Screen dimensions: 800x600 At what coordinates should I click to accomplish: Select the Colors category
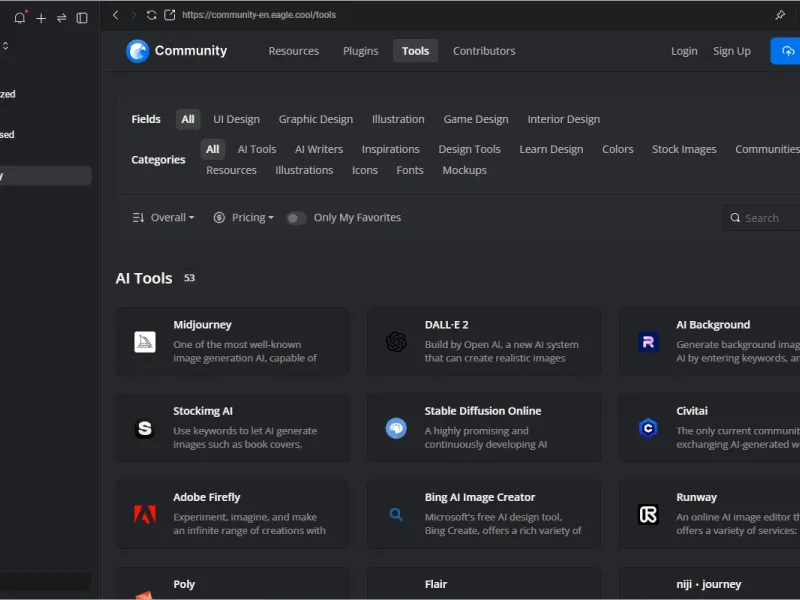617,149
